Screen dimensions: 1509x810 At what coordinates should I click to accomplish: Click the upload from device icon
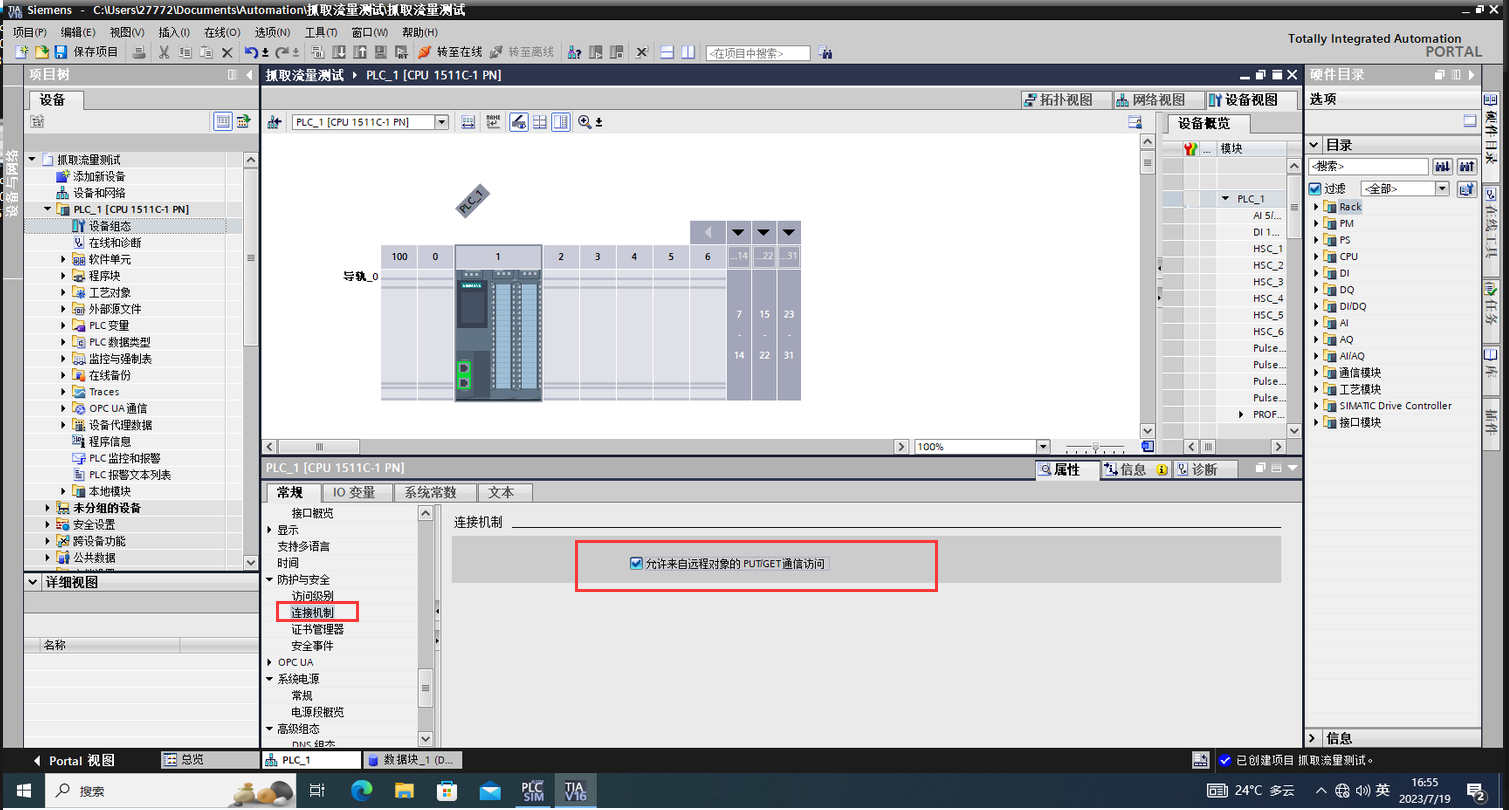point(360,52)
